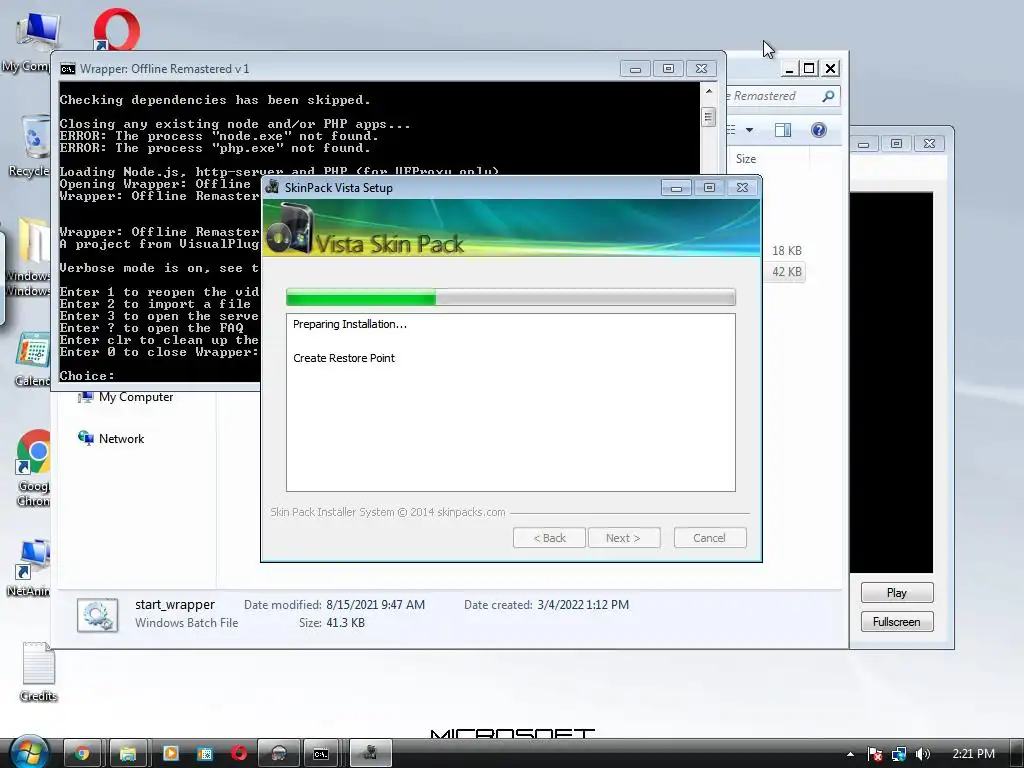Click Play in the right-side window
The width and height of the screenshot is (1024, 768).
897,593
